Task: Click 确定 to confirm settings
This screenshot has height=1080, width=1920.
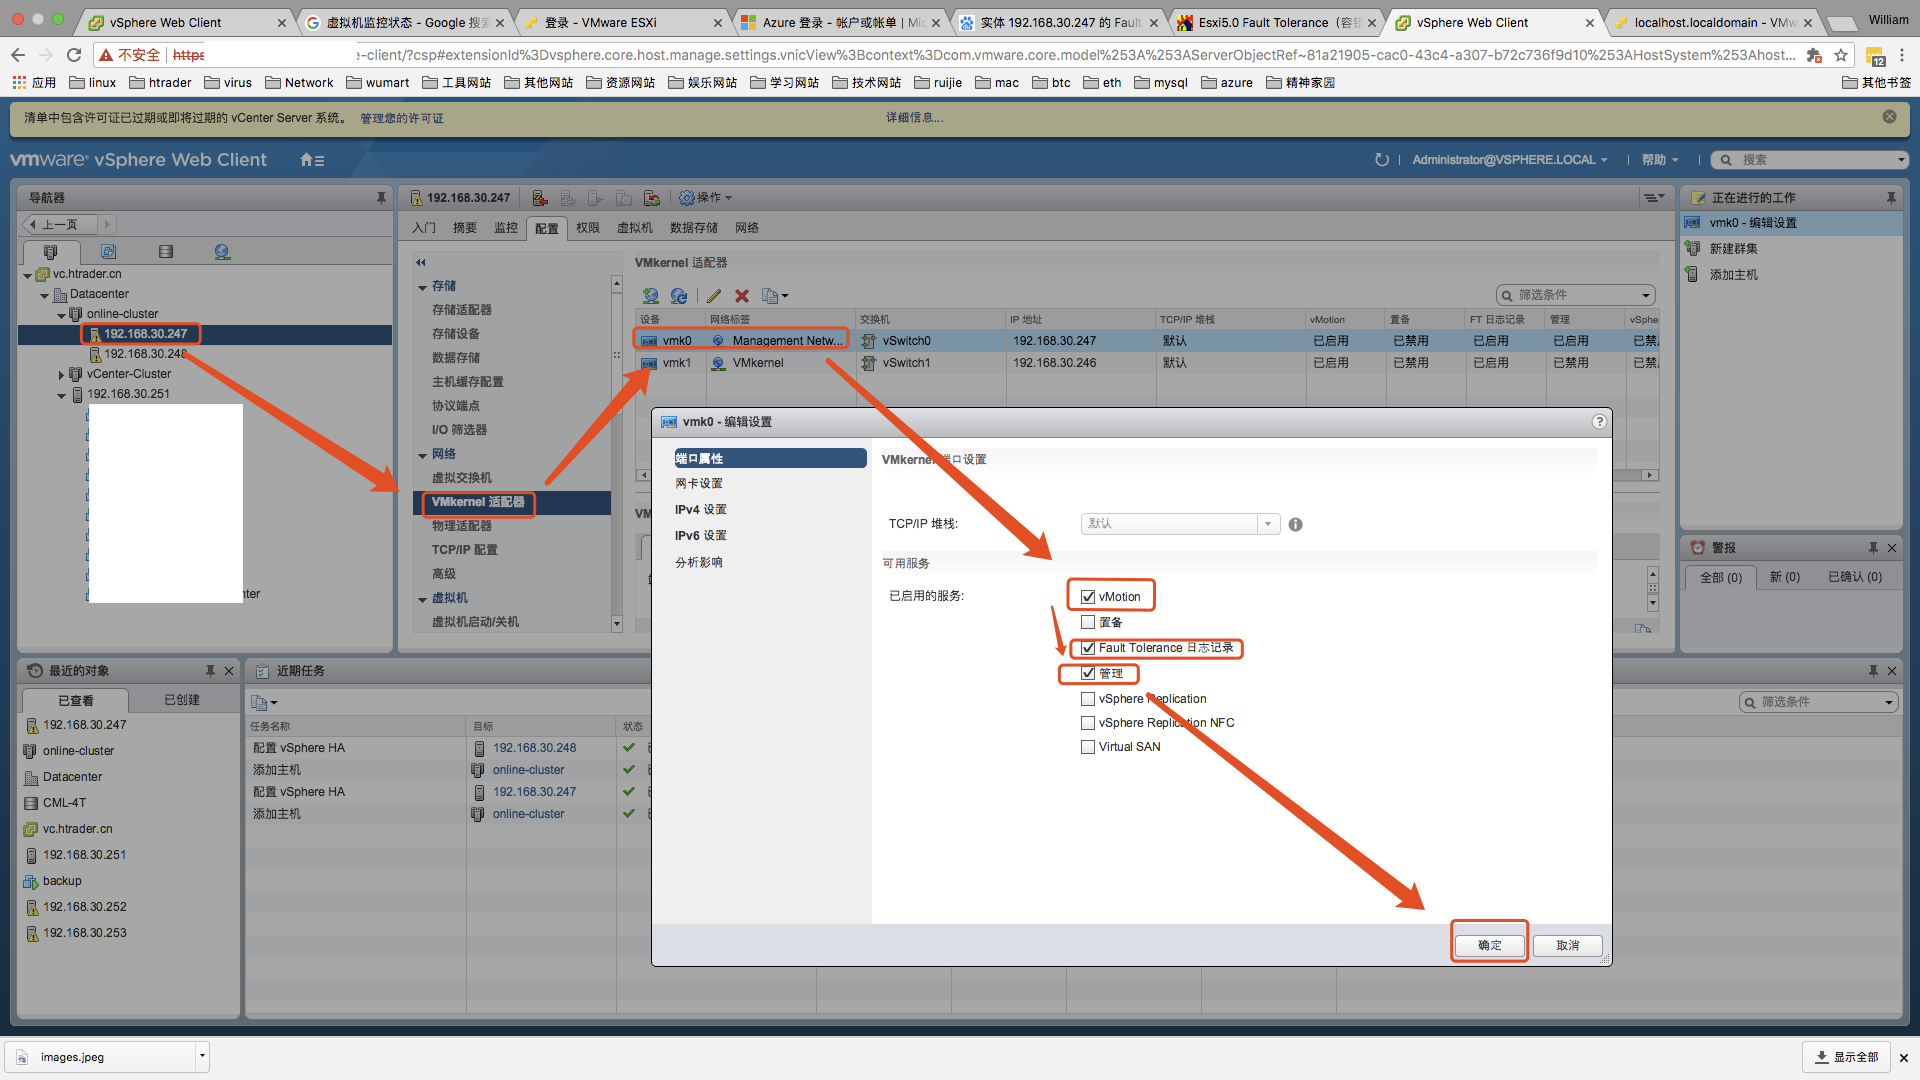Action: point(1489,945)
